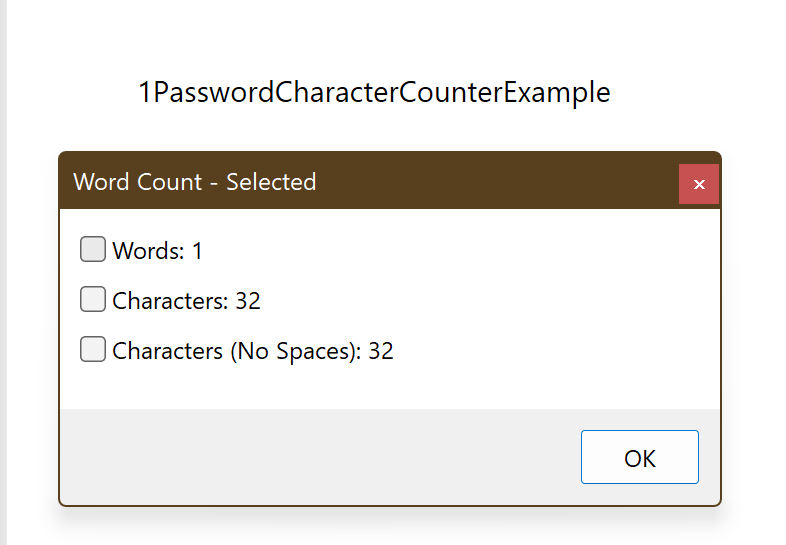Click the Words: 1 label text
This screenshot has height=545, width=786.
click(157, 251)
